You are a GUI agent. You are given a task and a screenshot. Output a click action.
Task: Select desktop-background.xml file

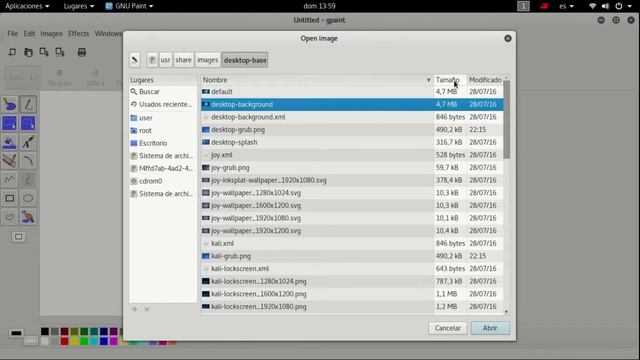point(352,117)
